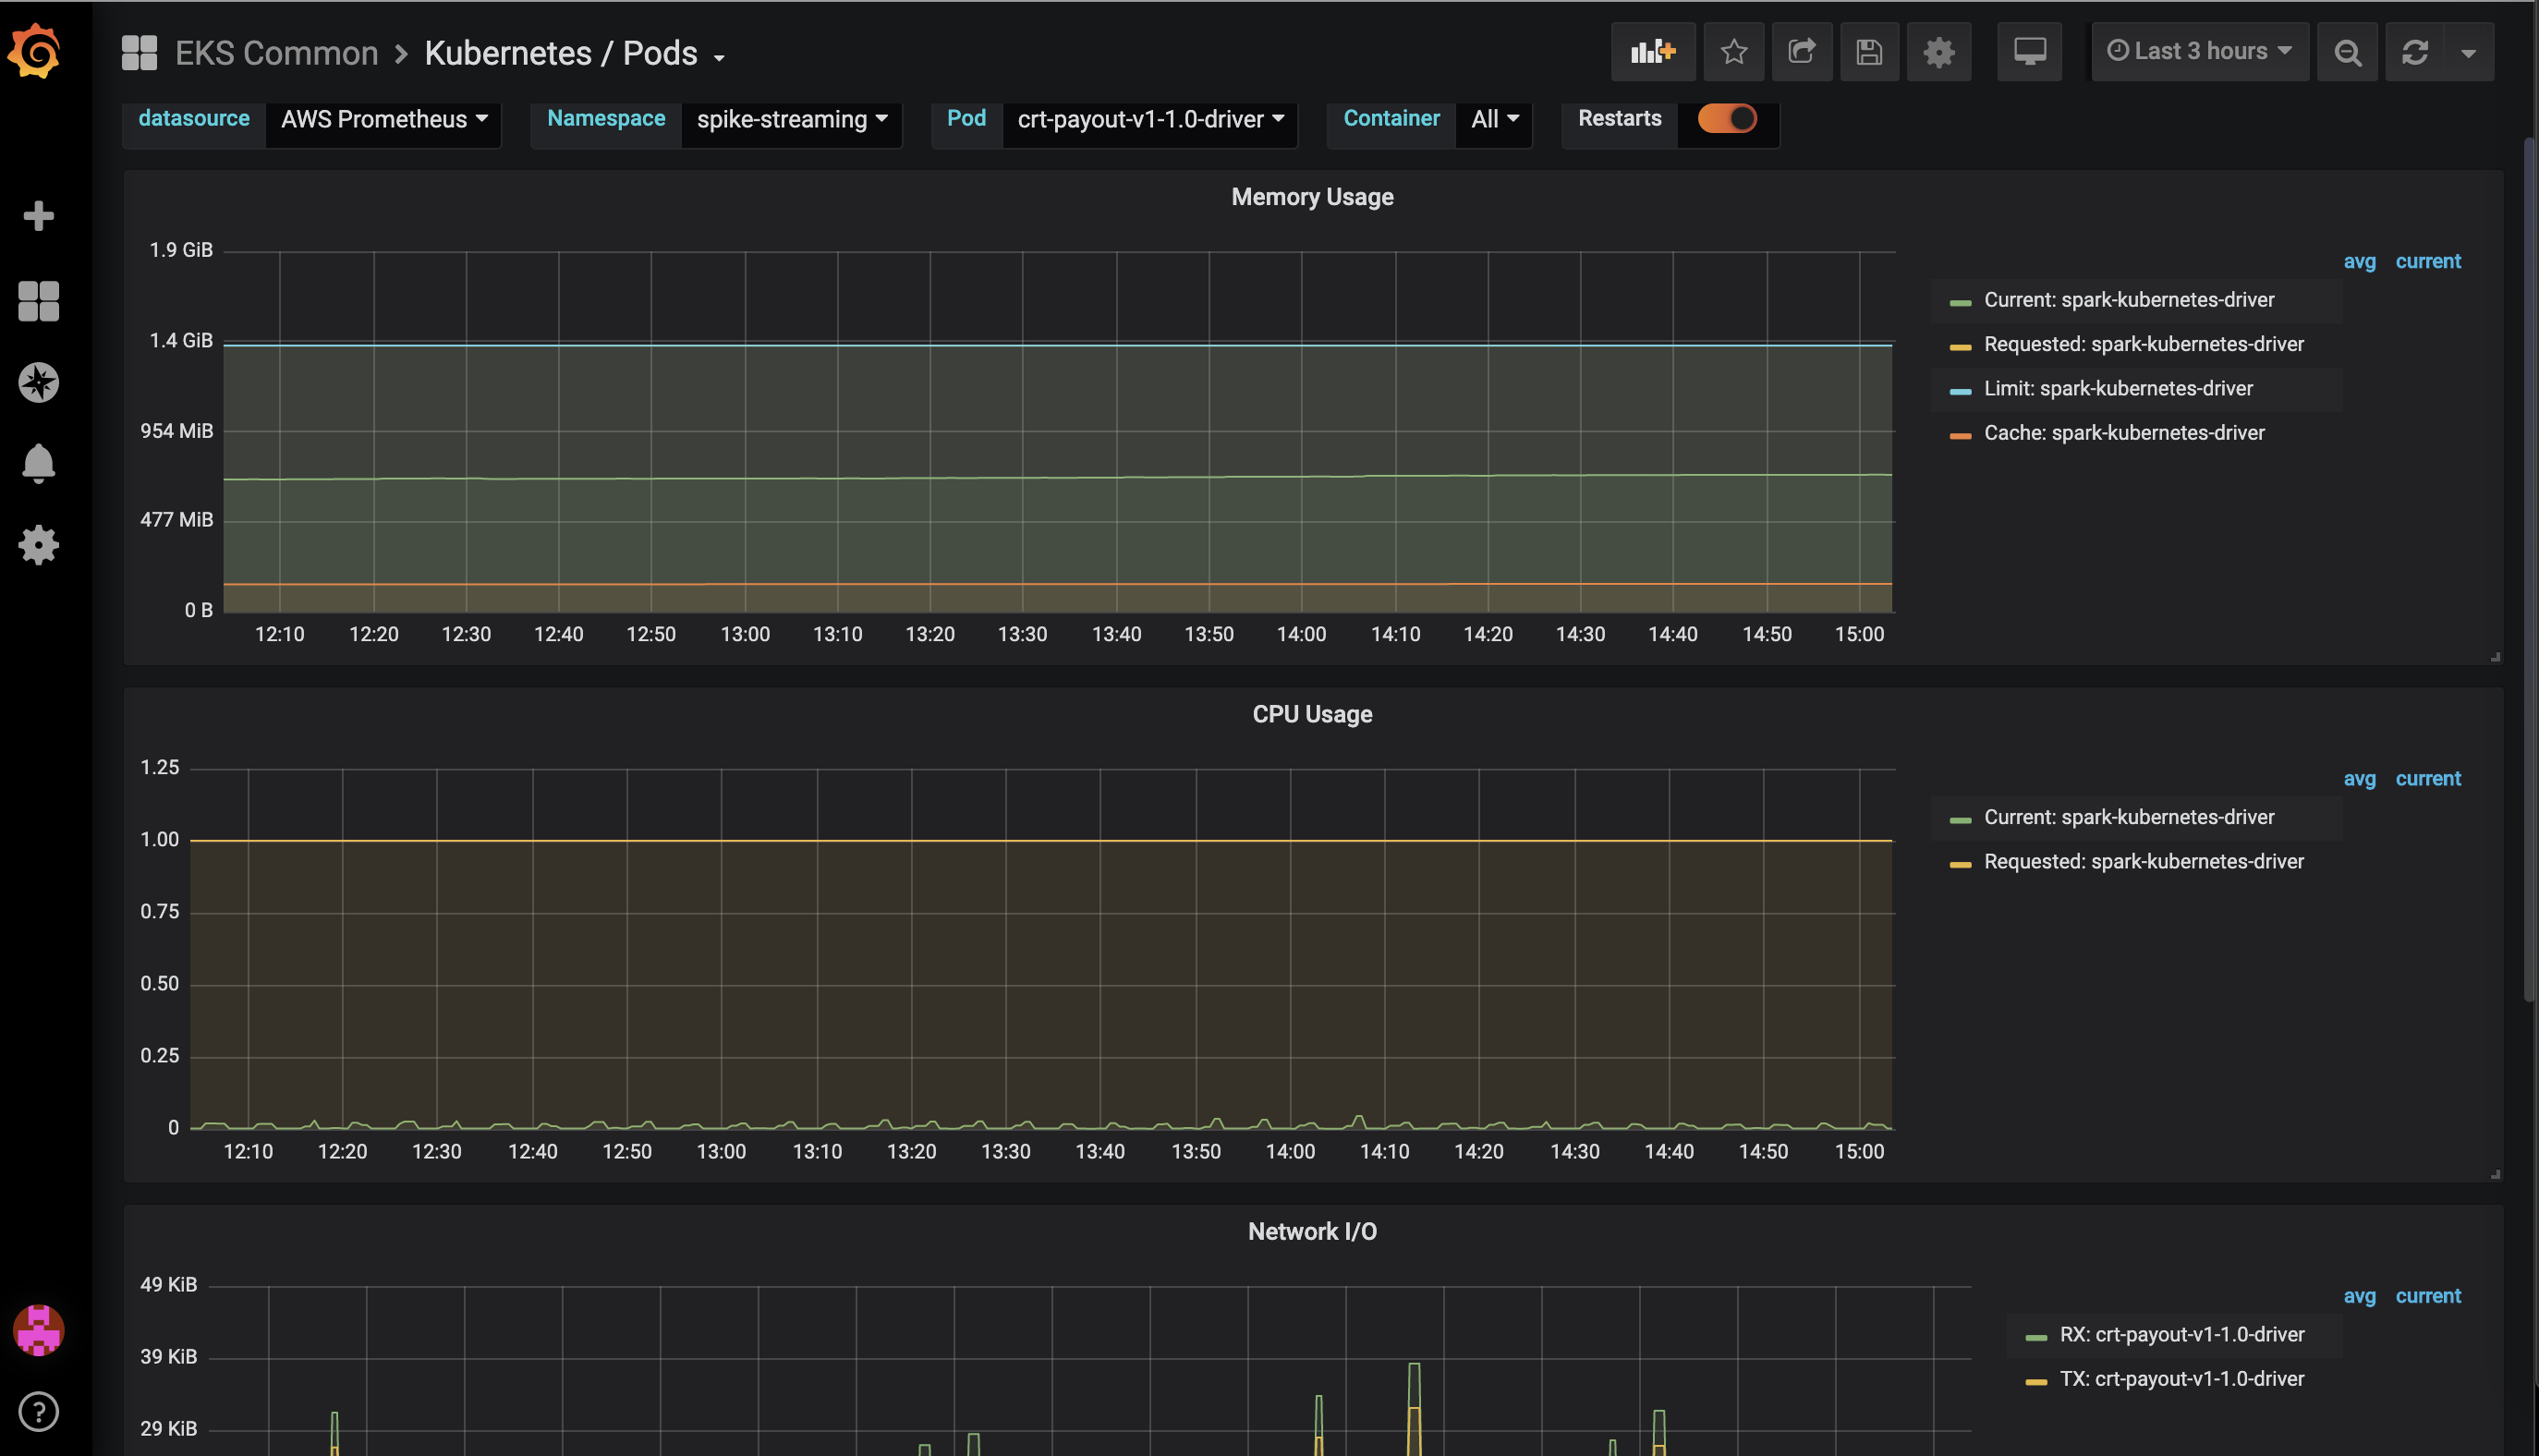The height and width of the screenshot is (1456, 2539).
Task: Mark this dashboard as favorite with the star
Action: [x=1734, y=51]
